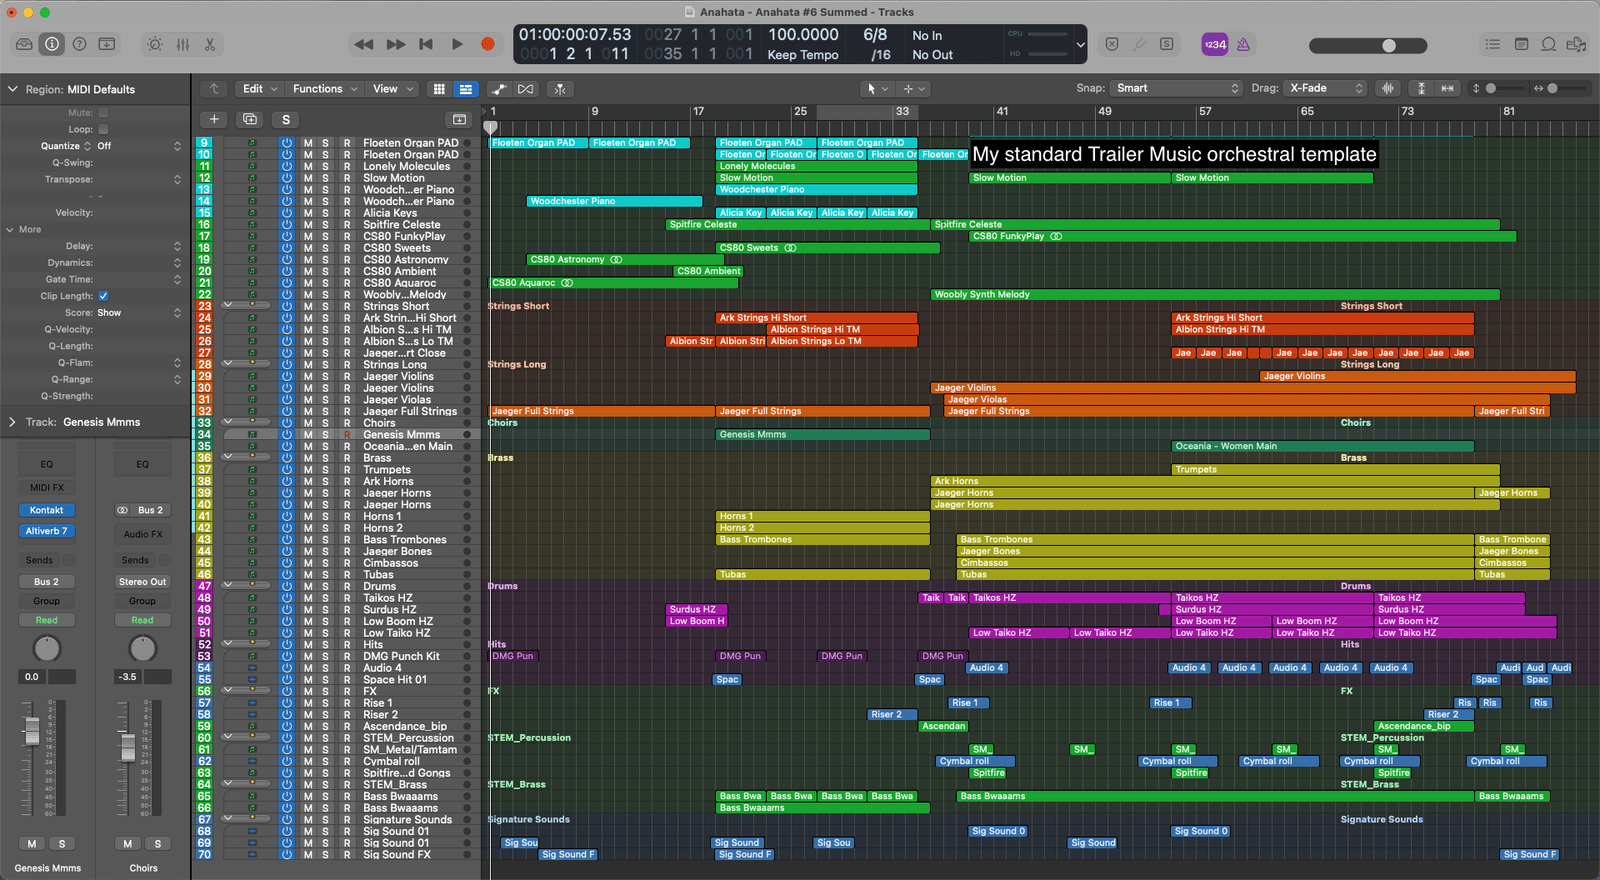Open the Kontakt instrument slot

(47, 510)
